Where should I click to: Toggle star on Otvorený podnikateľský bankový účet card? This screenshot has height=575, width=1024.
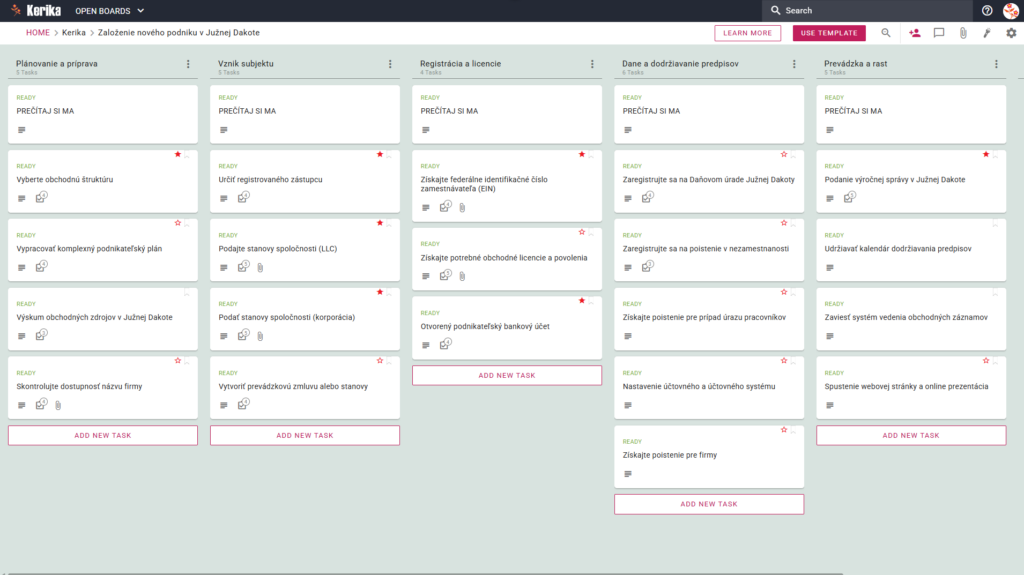coord(582,301)
